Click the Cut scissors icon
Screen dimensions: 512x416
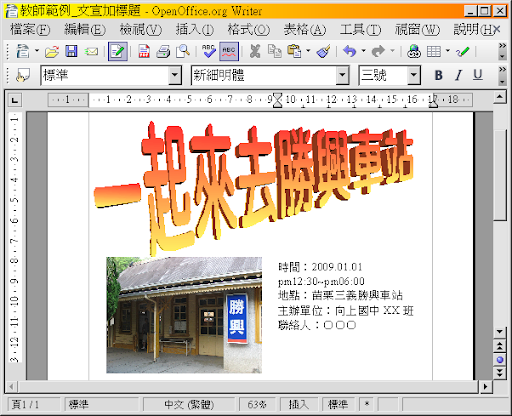coord(255,51)
